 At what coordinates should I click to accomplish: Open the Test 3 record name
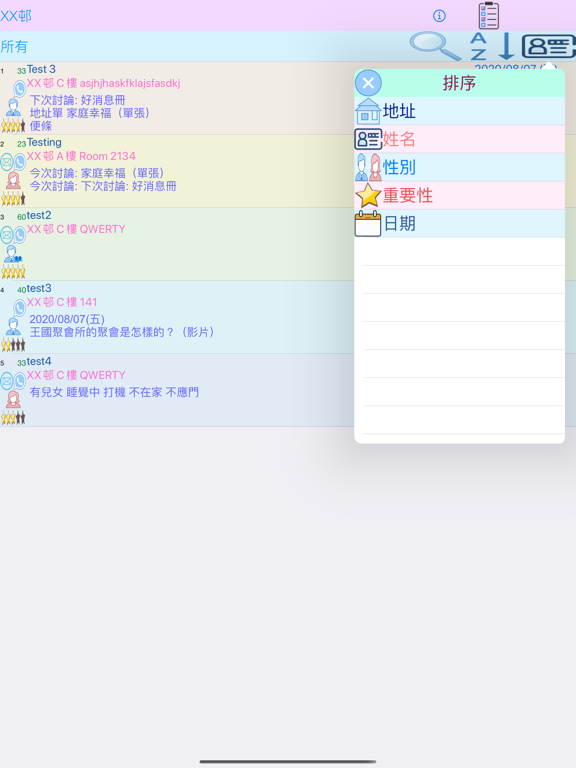(41, 69)
